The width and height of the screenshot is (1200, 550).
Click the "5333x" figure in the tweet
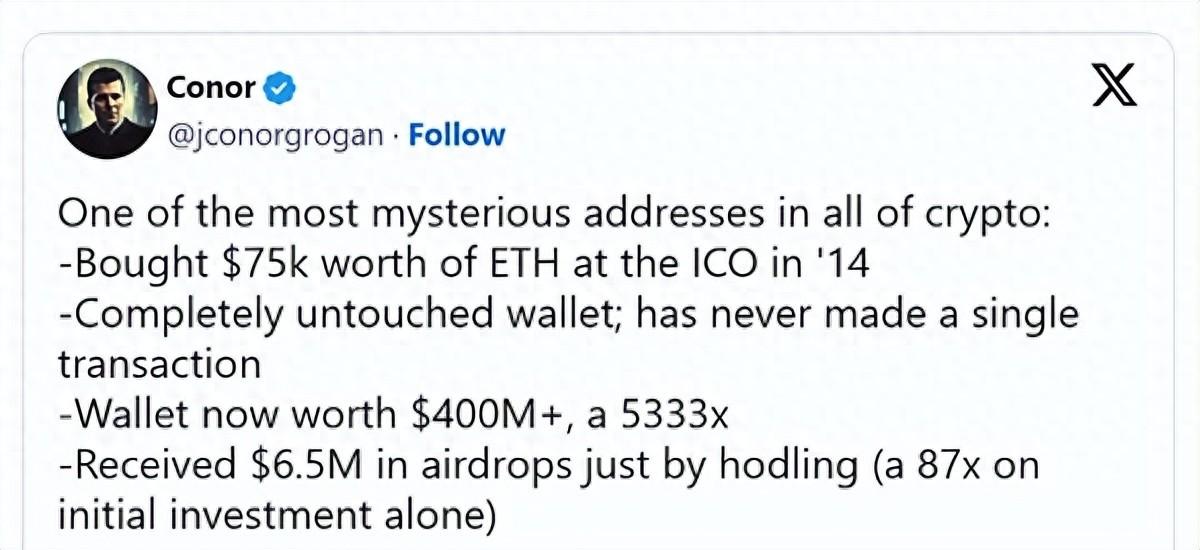675,413
